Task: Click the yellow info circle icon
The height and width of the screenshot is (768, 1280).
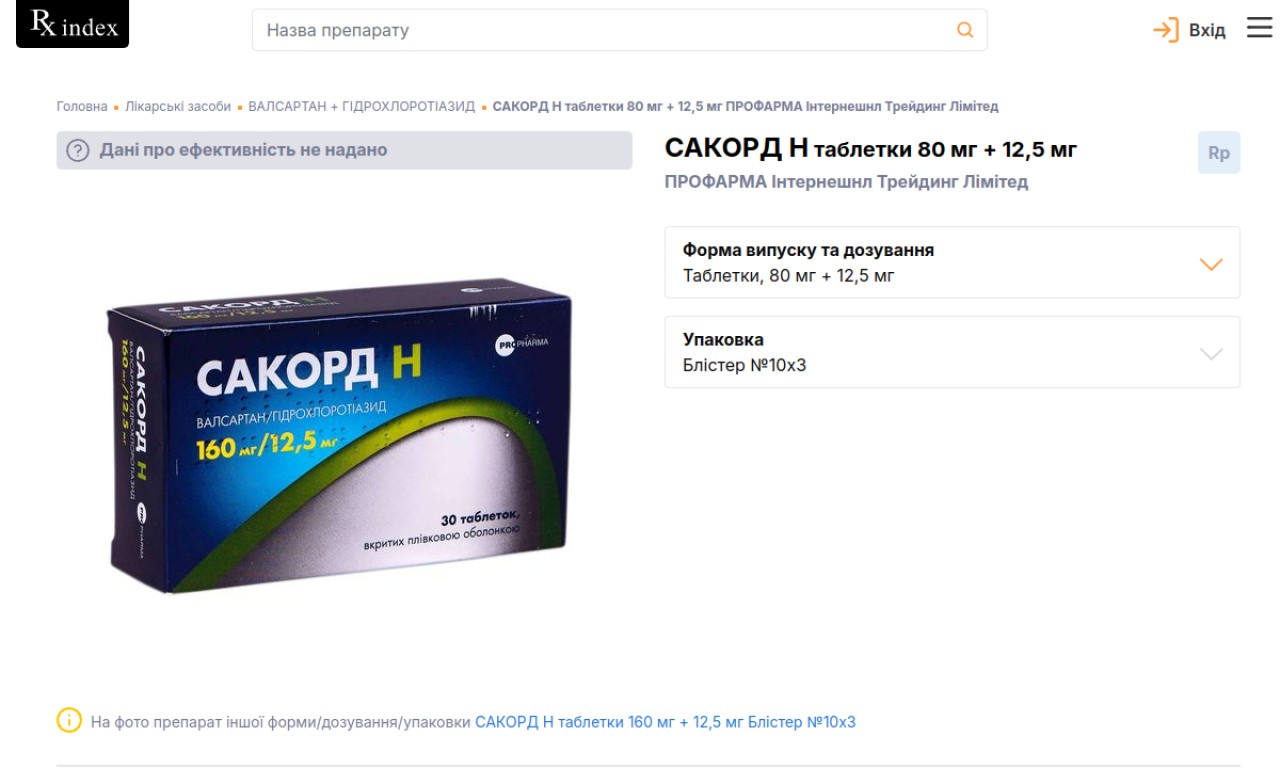Action: [69, 720]
